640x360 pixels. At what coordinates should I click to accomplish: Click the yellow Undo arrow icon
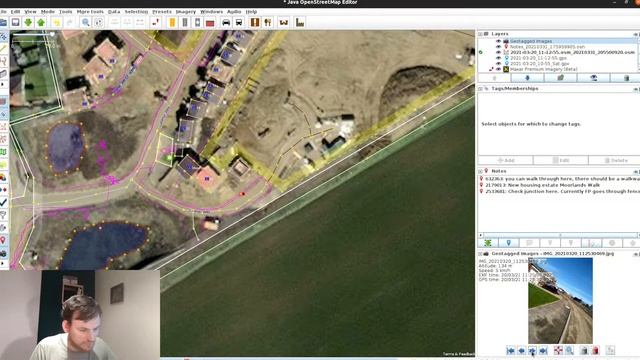tap(56, 22)
